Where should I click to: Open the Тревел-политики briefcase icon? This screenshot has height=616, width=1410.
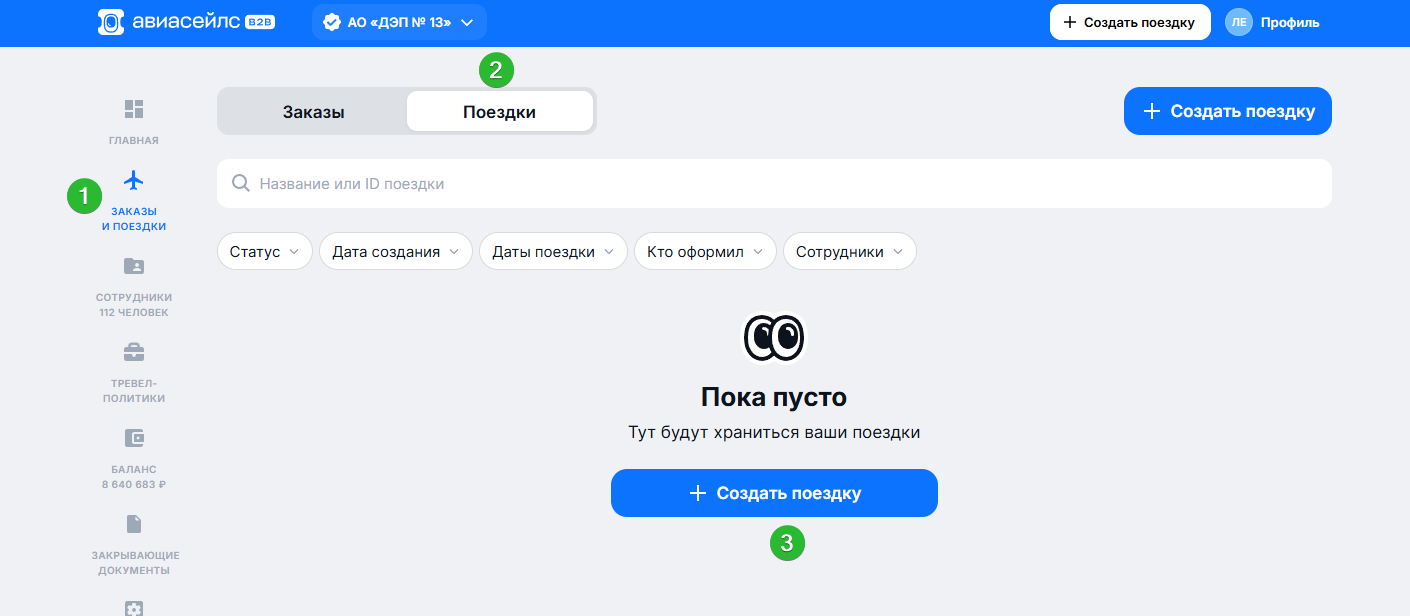(x=134, y=352)
